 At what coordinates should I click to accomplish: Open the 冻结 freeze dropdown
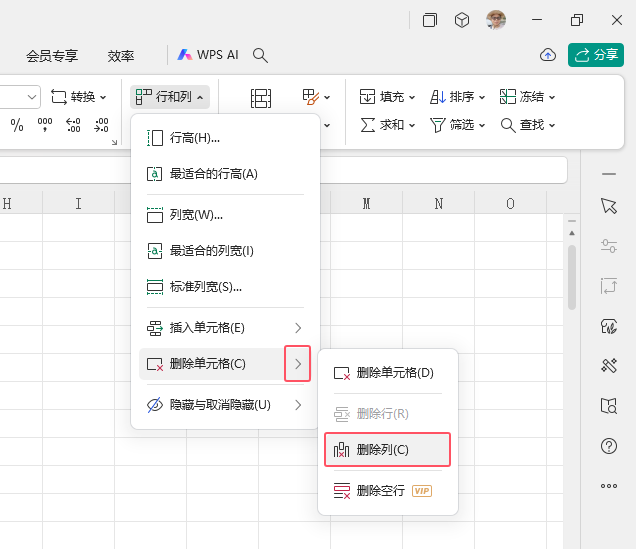coord(527,97)
